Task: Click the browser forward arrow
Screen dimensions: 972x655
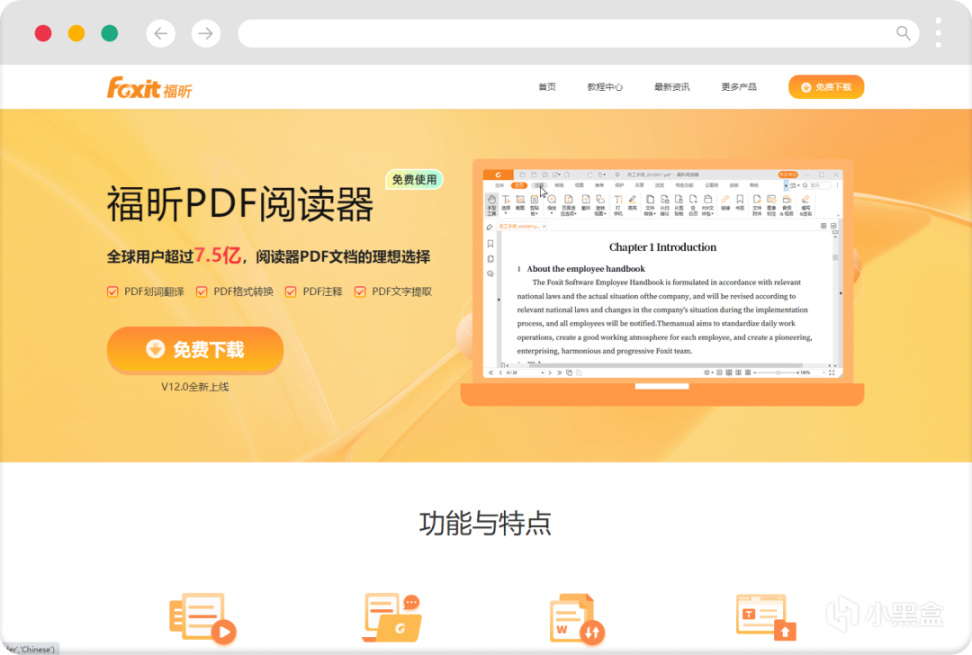Action: point(206,33)
